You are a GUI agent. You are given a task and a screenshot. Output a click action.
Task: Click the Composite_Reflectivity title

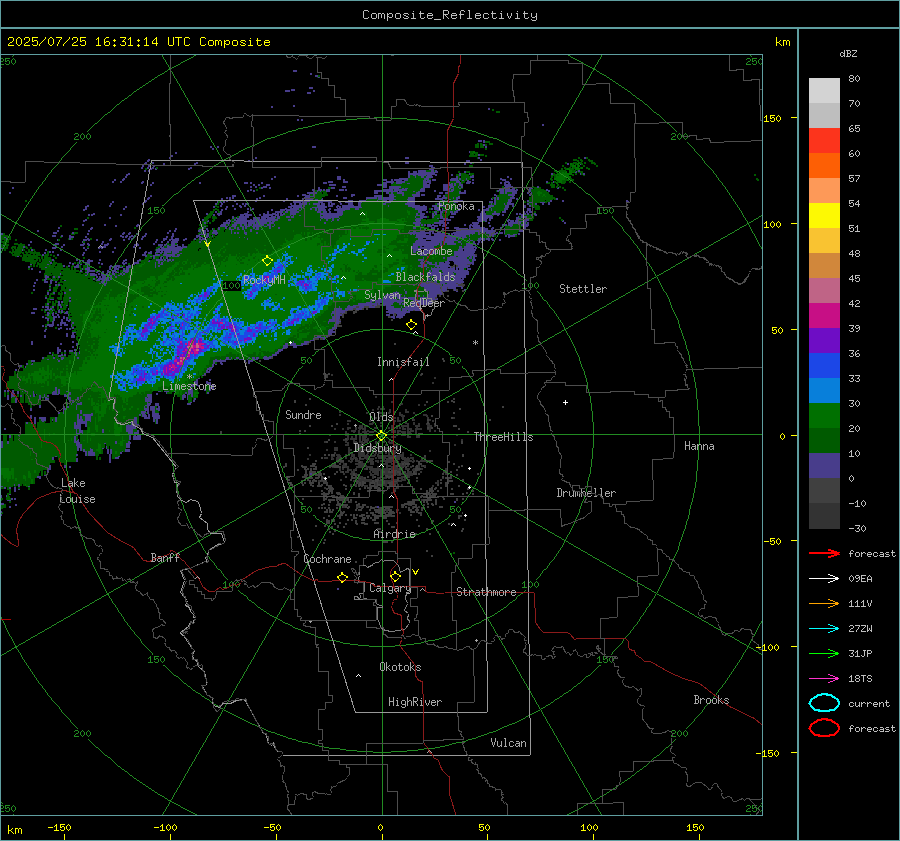click(450, 15)
